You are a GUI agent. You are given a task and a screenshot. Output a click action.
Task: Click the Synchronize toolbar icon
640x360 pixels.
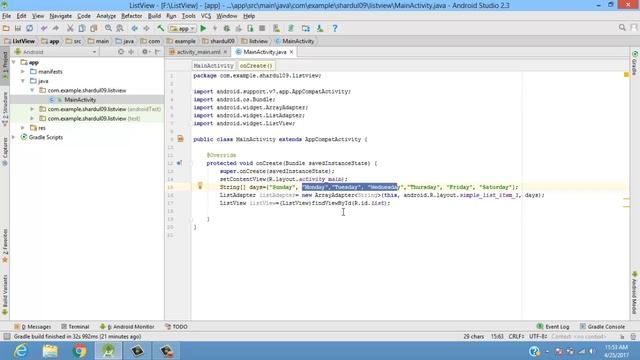point(29,28)
